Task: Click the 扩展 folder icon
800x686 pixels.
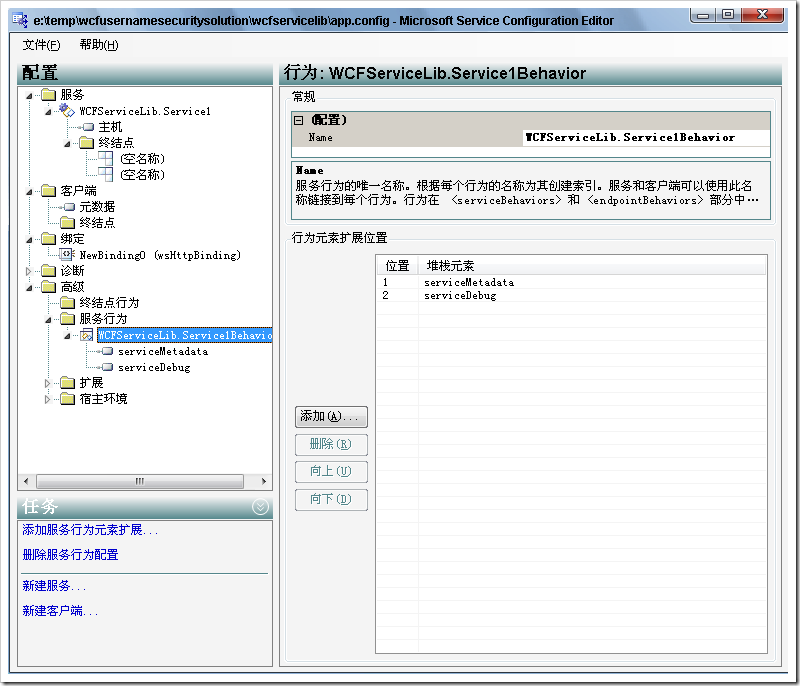Action: coord(67,383)
